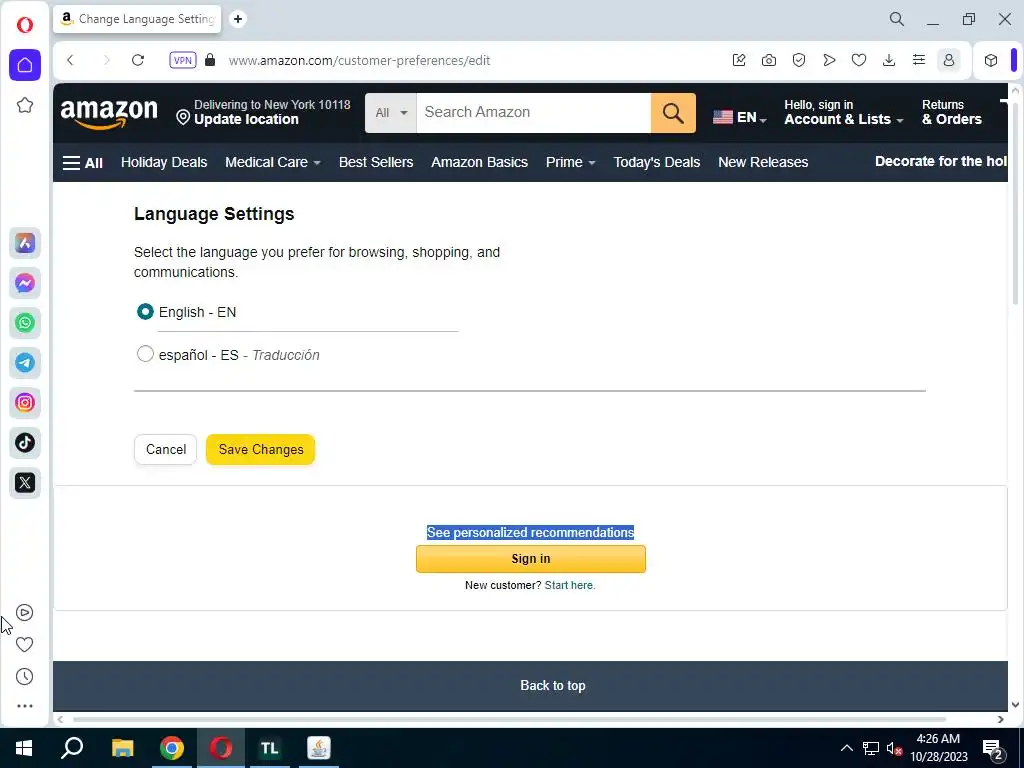Image resolution: width=1024 pixels, height=768 pixels.
Task: Go to Amazon home via logo
Action: click(109, 114)
